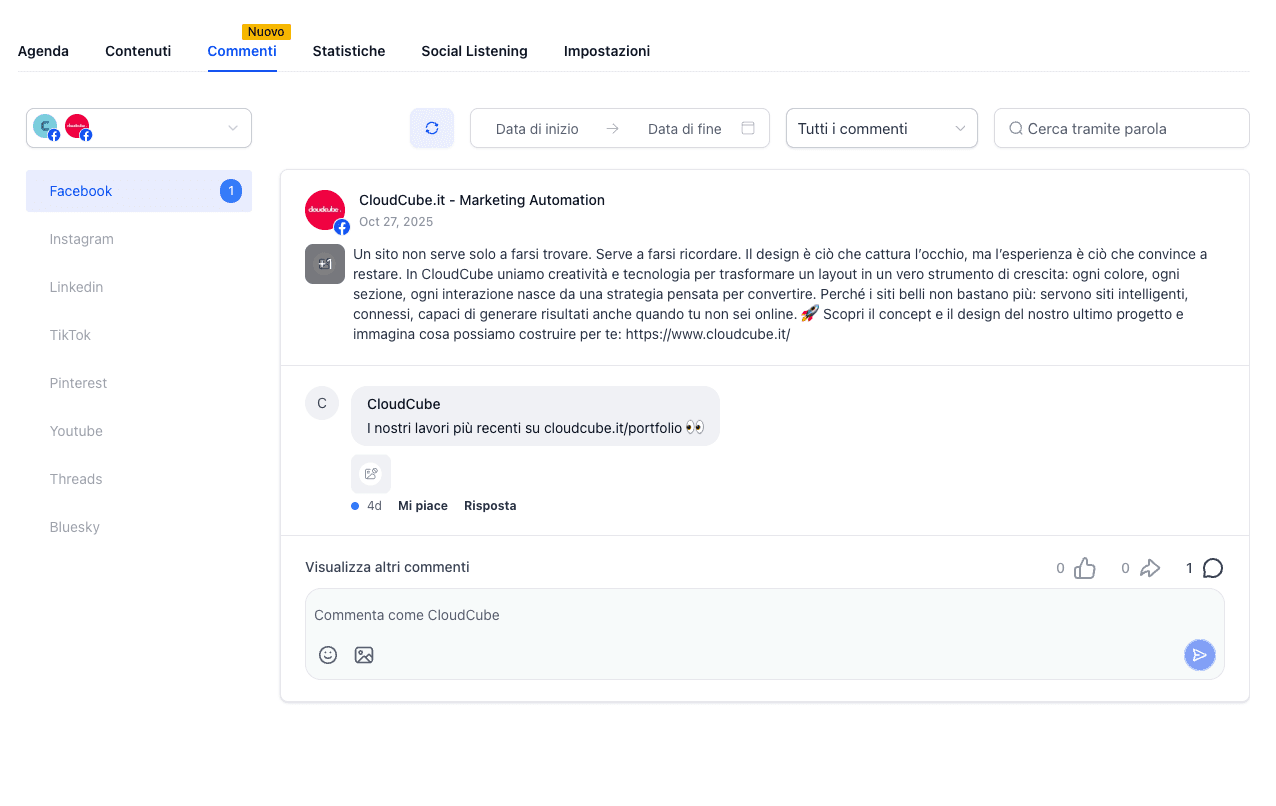Image resolution: width=1276 pixels, height=806 pixels.
Task: Click the post body text
Action: pos(780,294)
